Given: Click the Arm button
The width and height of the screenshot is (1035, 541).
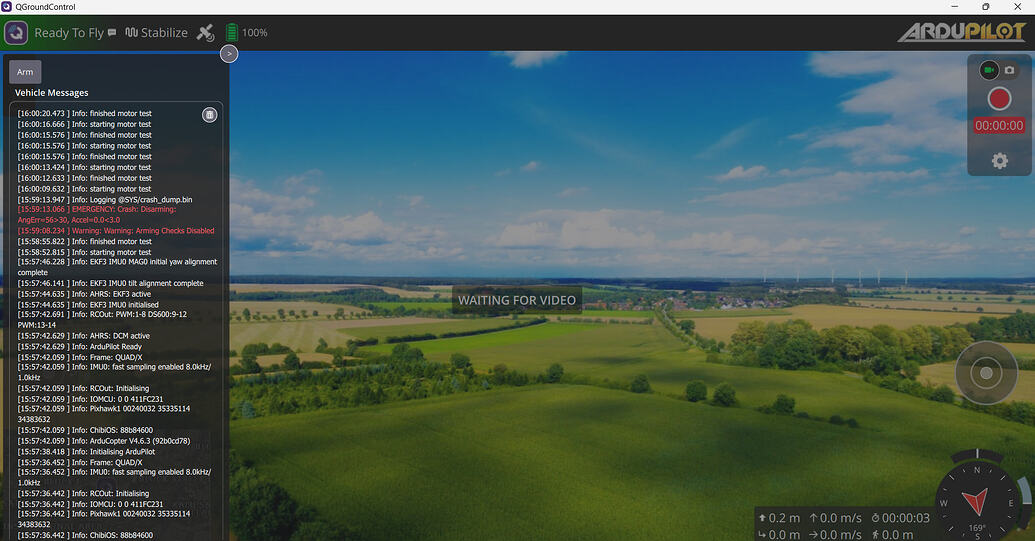Looking at the screenshot, I should tap(25, 72).
